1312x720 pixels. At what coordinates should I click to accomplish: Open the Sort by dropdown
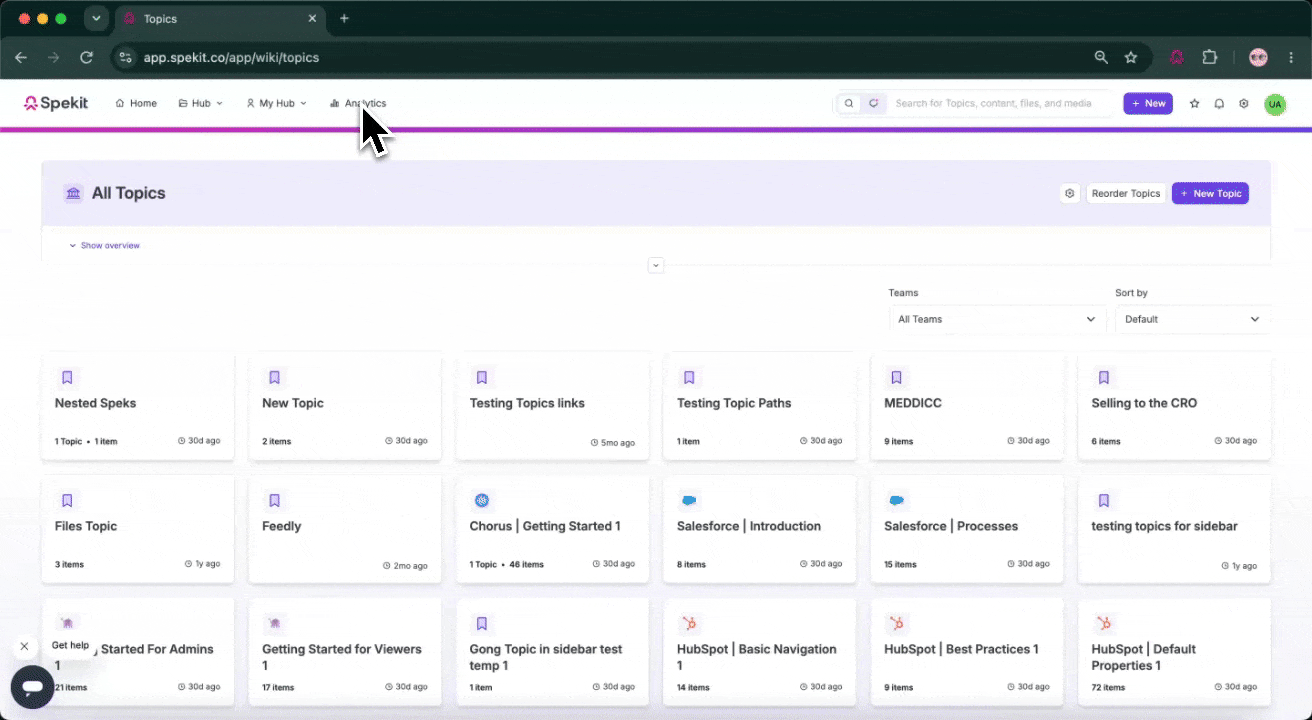pyautogui.click(x=1193, y=319)
